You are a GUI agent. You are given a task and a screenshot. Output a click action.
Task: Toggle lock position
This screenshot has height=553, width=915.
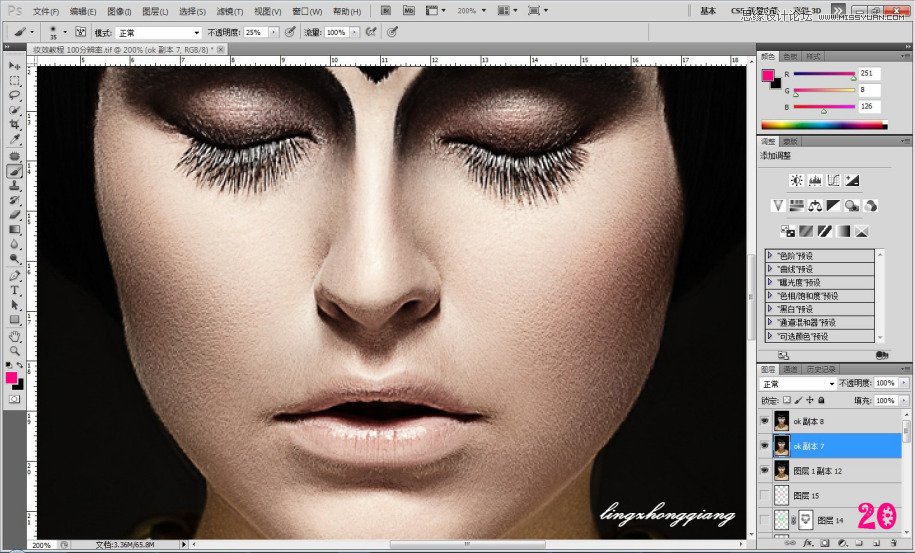[810, 400]
